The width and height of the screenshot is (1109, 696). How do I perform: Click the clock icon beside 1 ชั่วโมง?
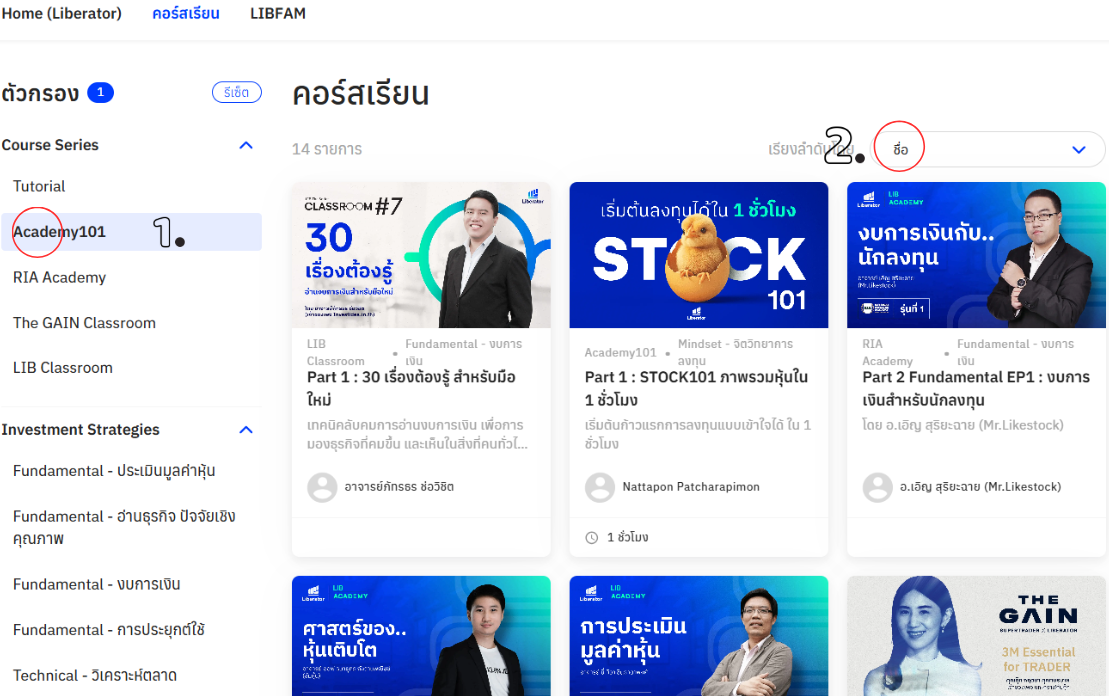pyautogui.click(x=592, y=538)
